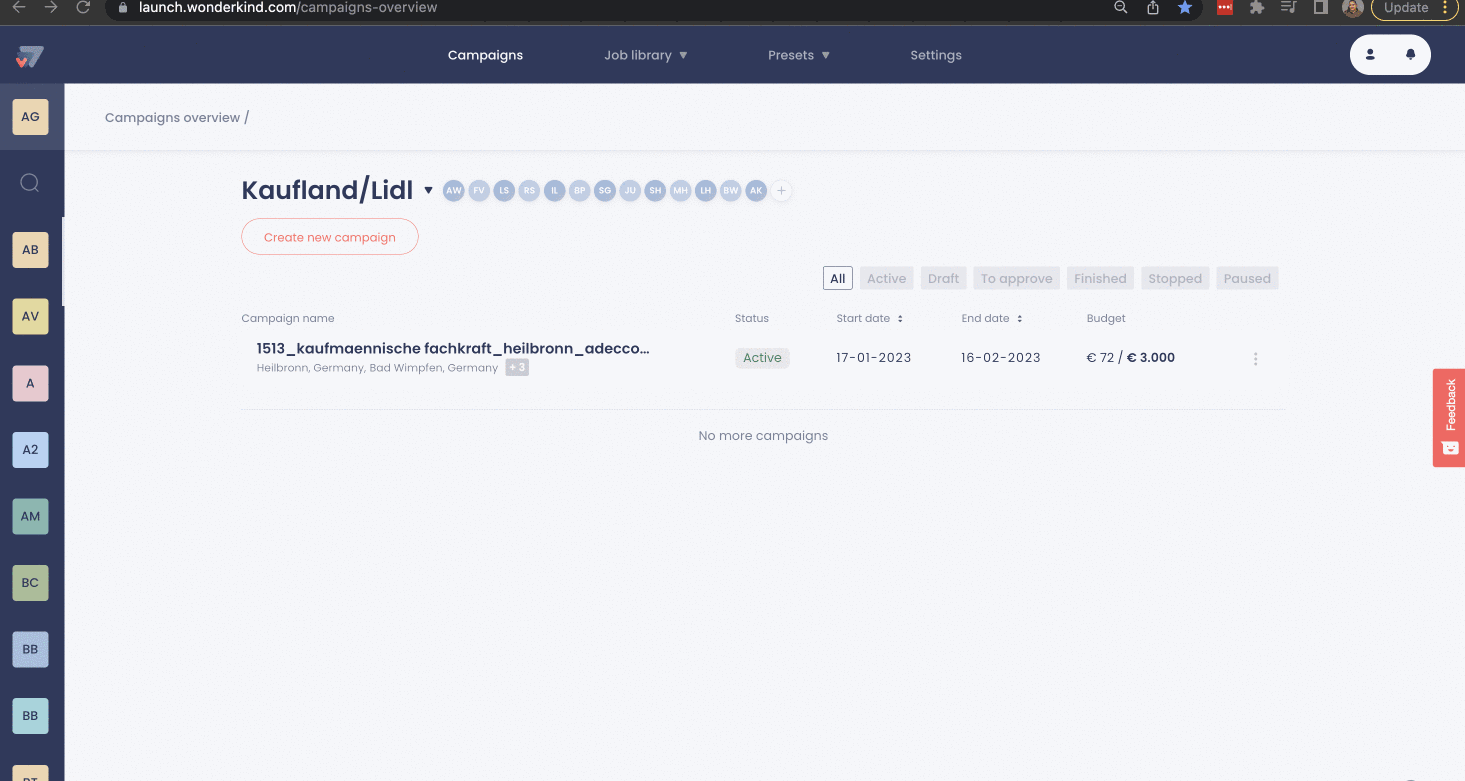
Task: Click the SH member avatar
Action: point(655,190)
